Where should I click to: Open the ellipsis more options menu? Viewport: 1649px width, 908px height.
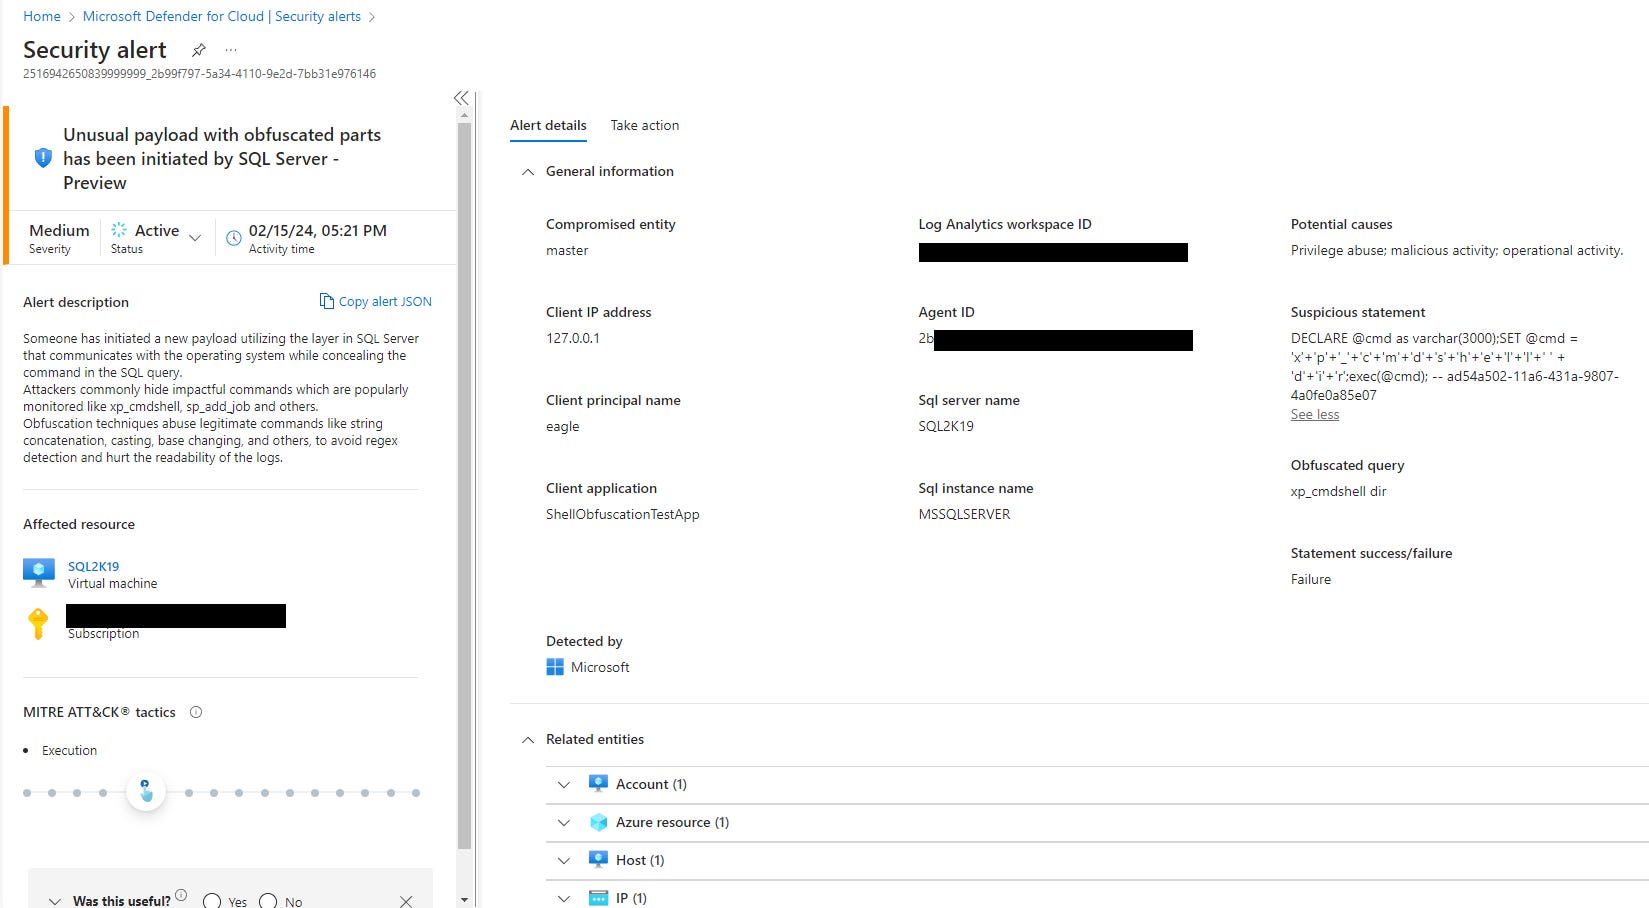tap(231, 50)
